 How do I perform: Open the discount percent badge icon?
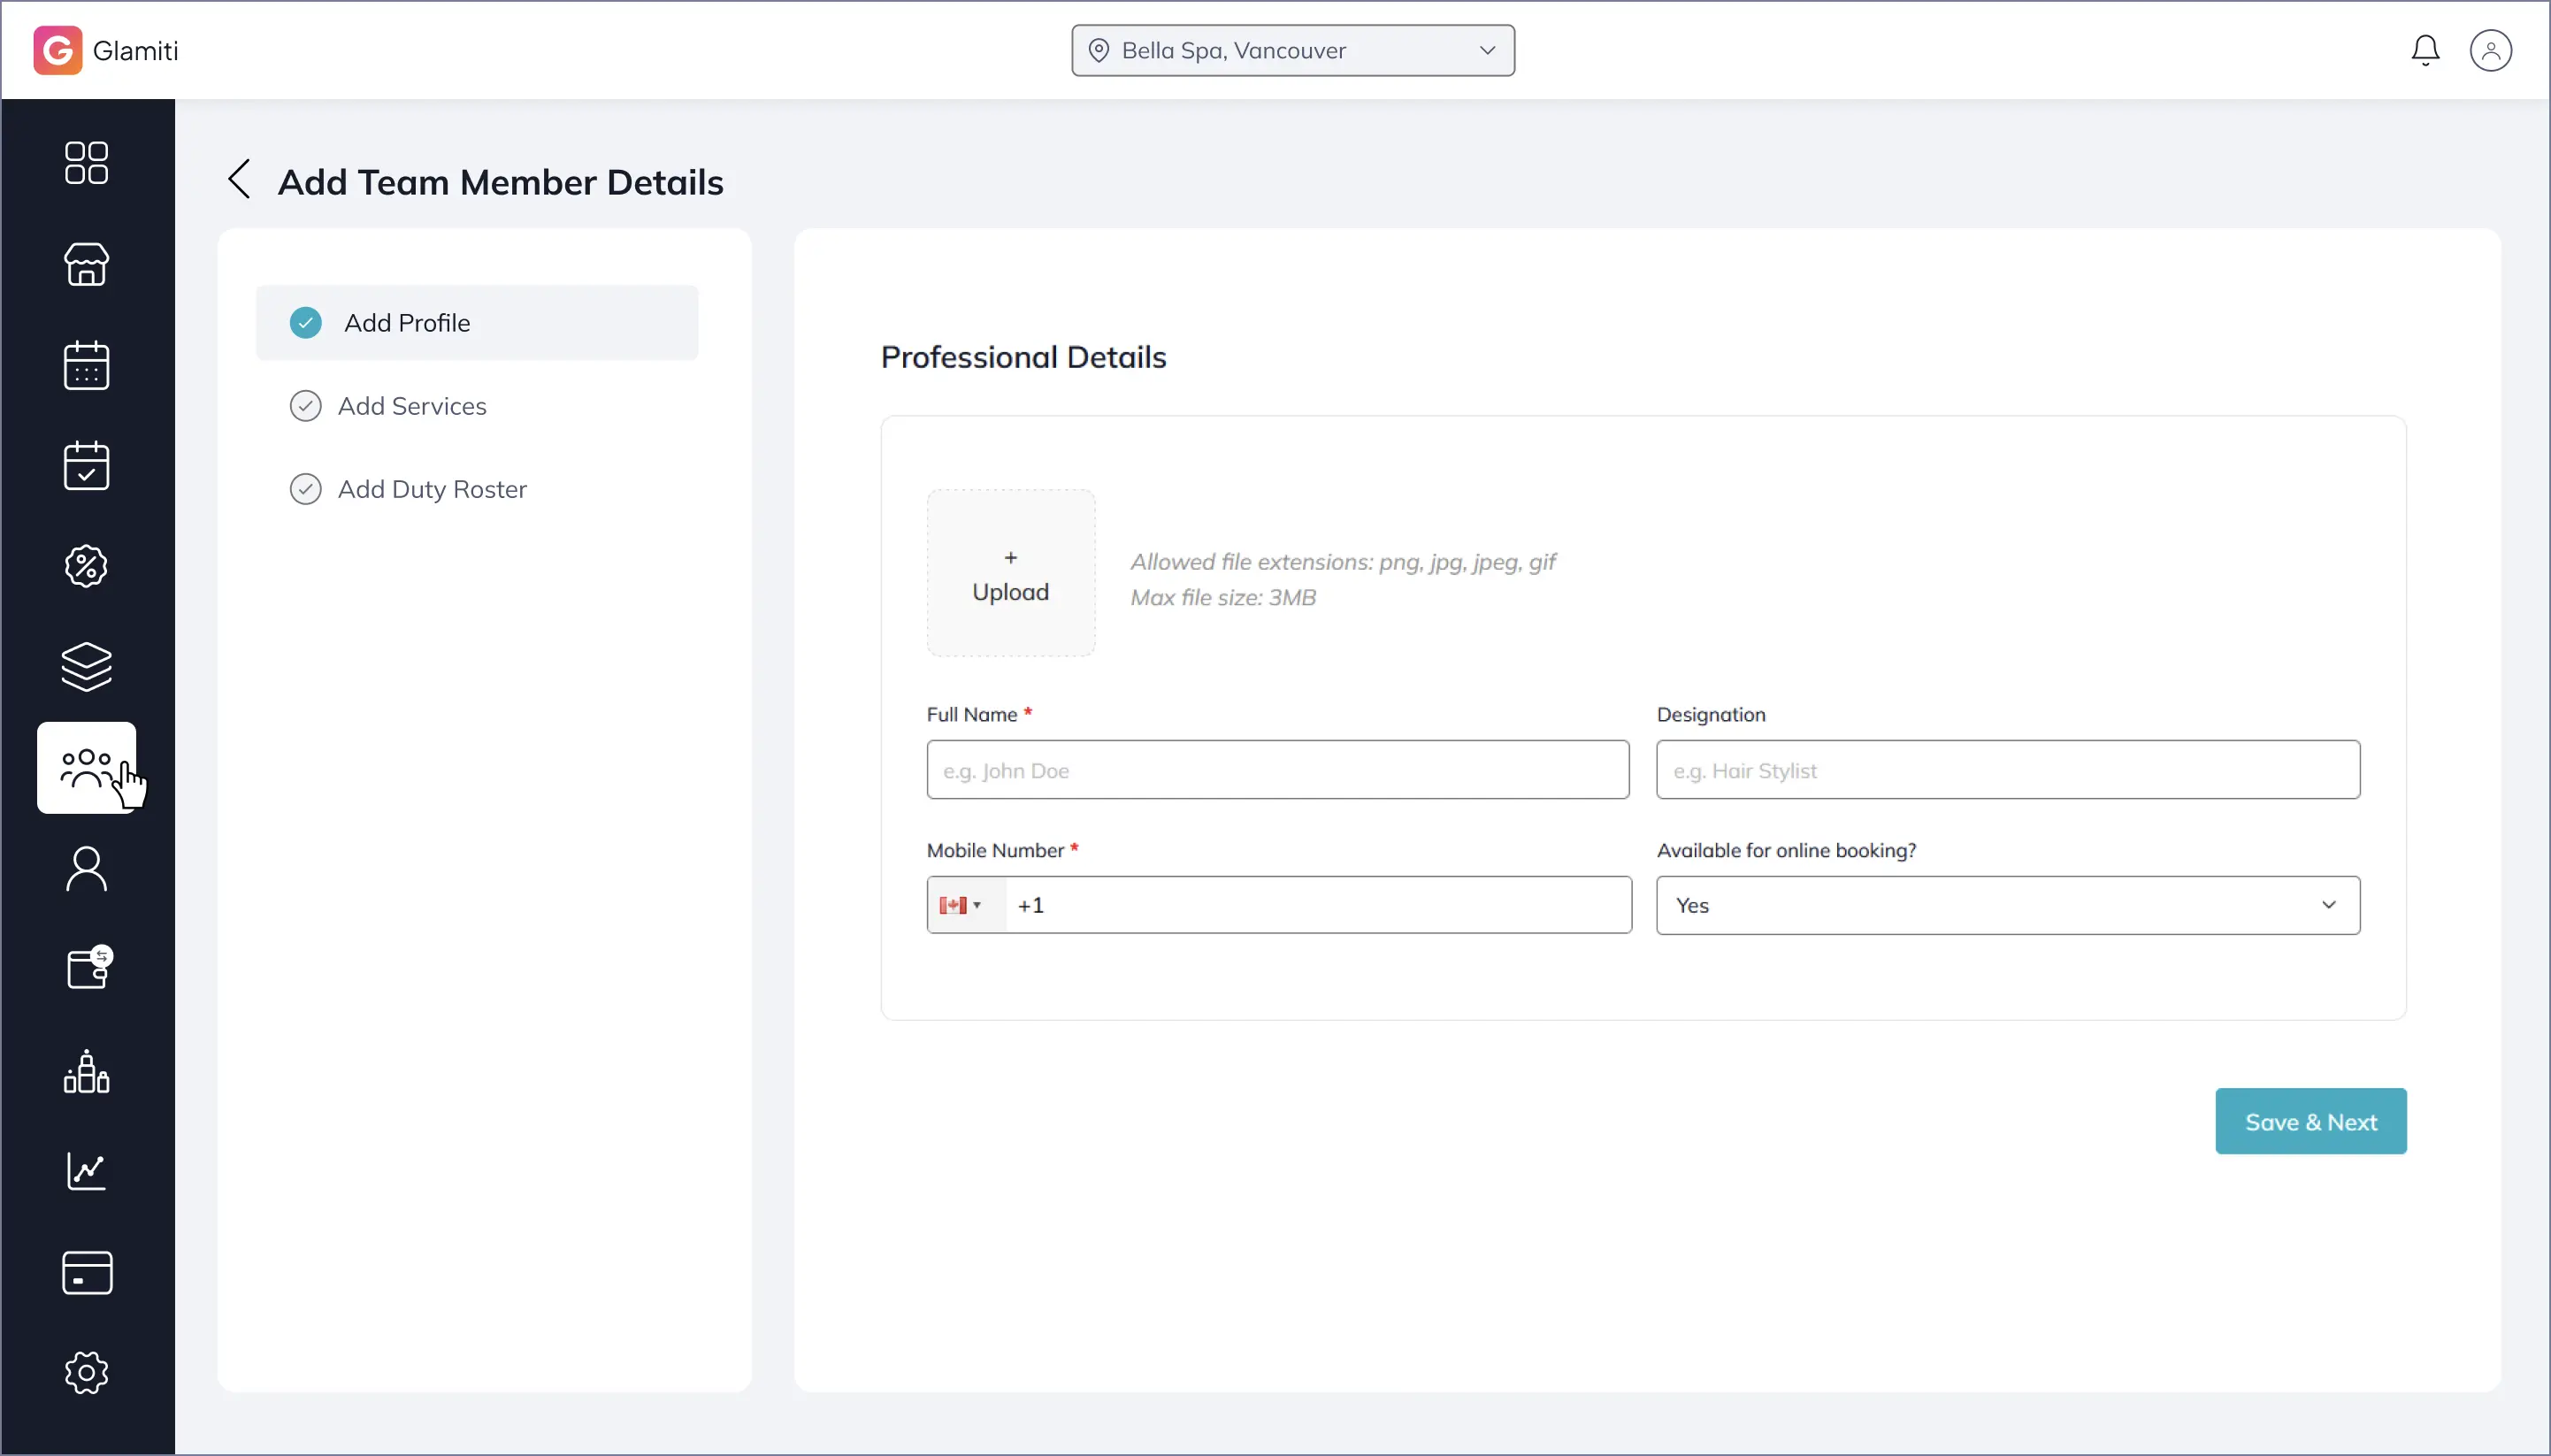point(86,566)
